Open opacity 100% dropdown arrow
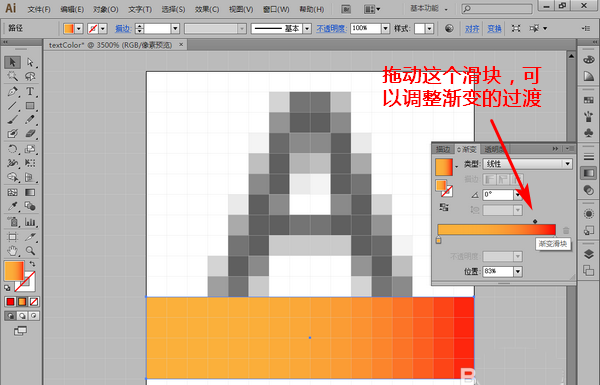Viewport: 600px width, 385px height. [x=385, y=28]
